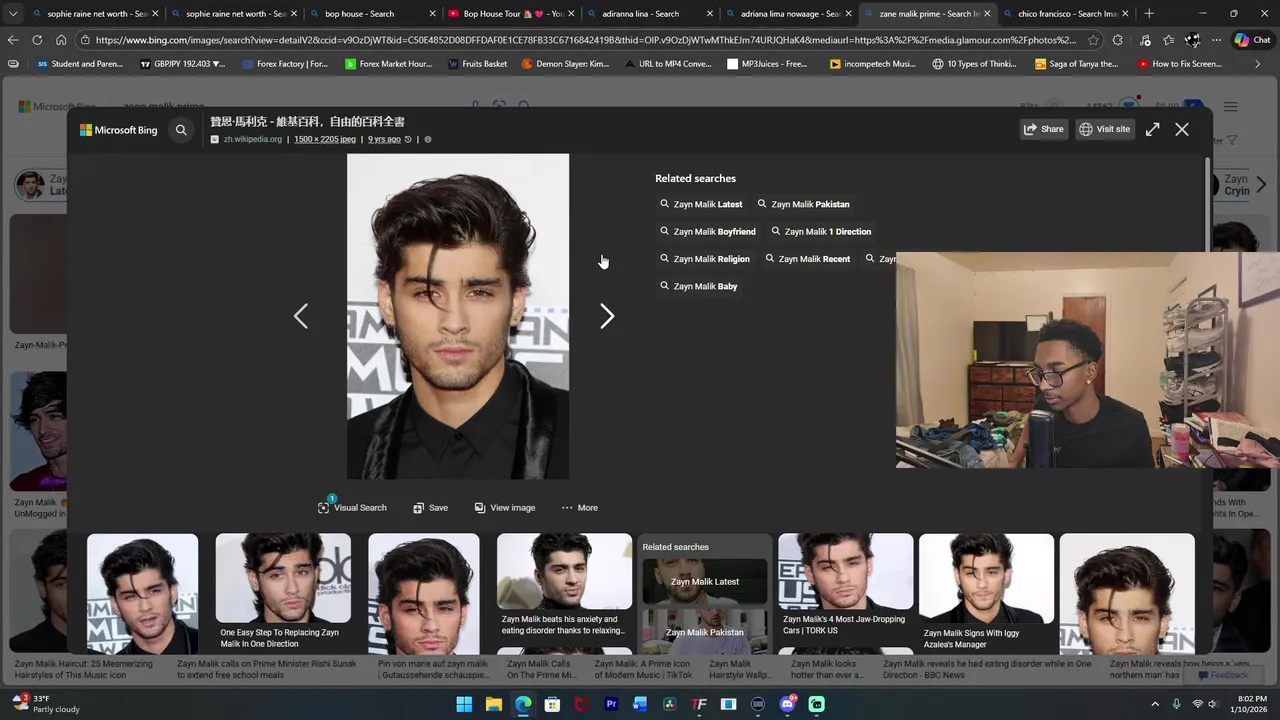Open thumbnail 'One Easy Step To Replacing Zayn Malik'
Image resolution: width=1280 pixels, height=720 pixels.
283,593
